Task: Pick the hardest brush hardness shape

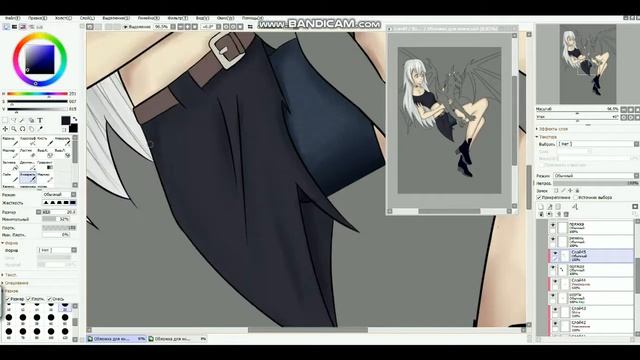Action: pos(73,202)
